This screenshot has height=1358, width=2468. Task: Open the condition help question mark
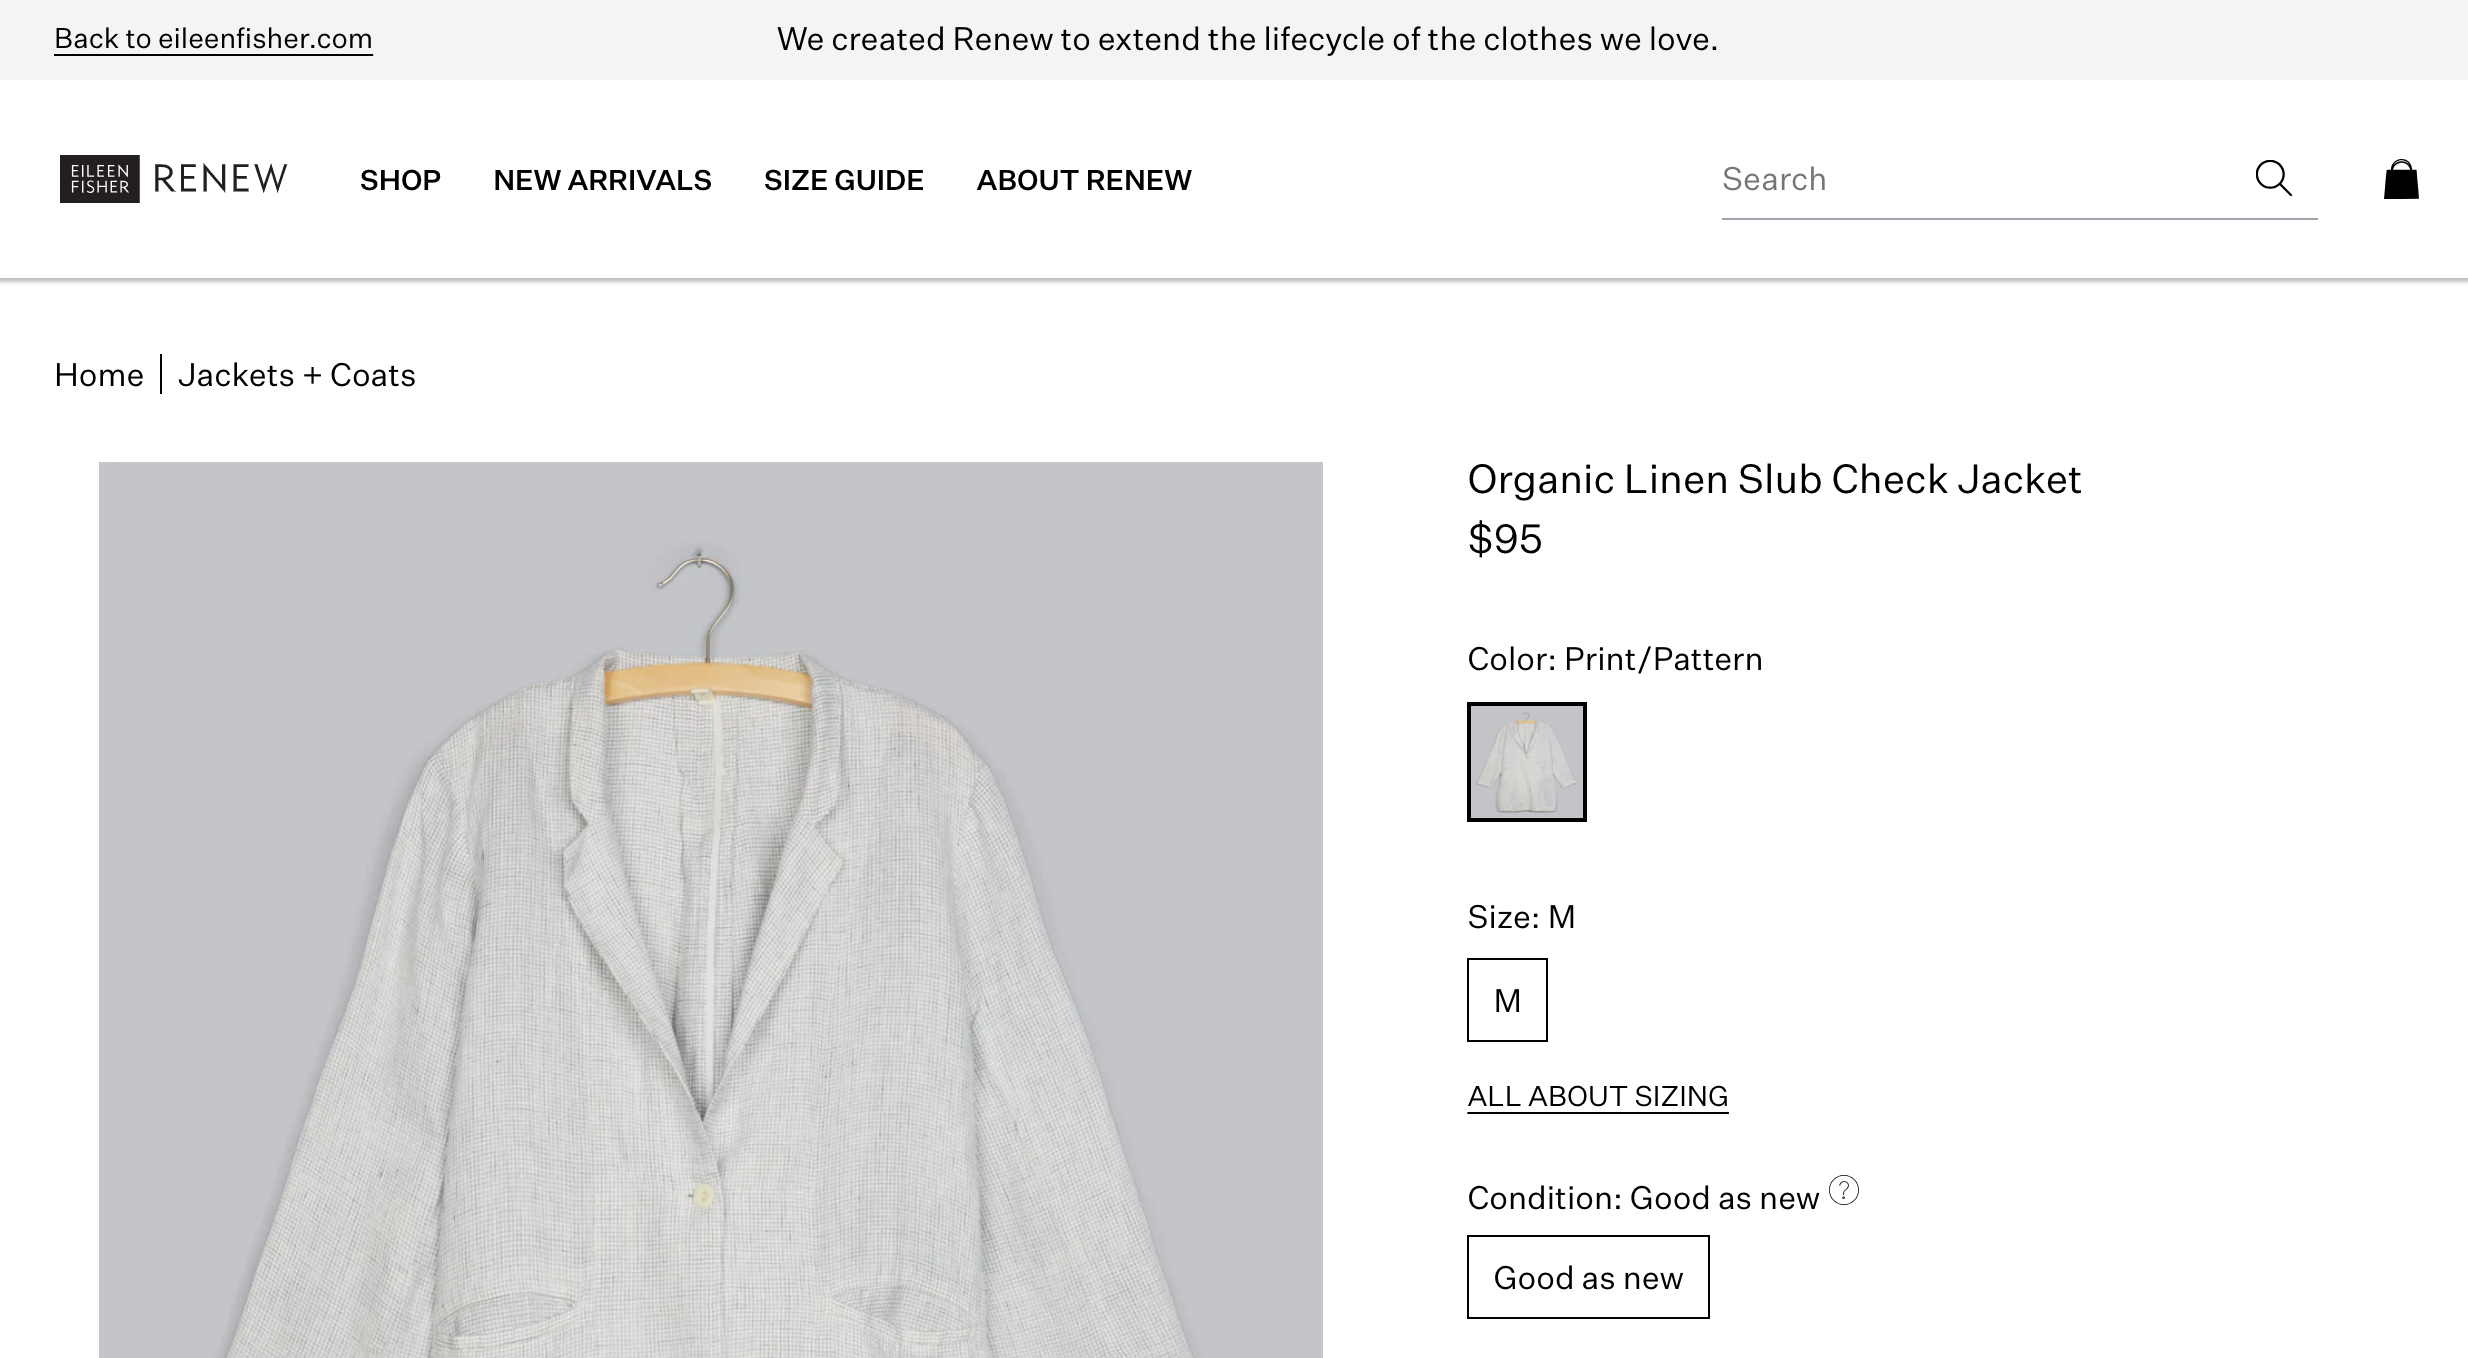(x=1844, y=1190)
